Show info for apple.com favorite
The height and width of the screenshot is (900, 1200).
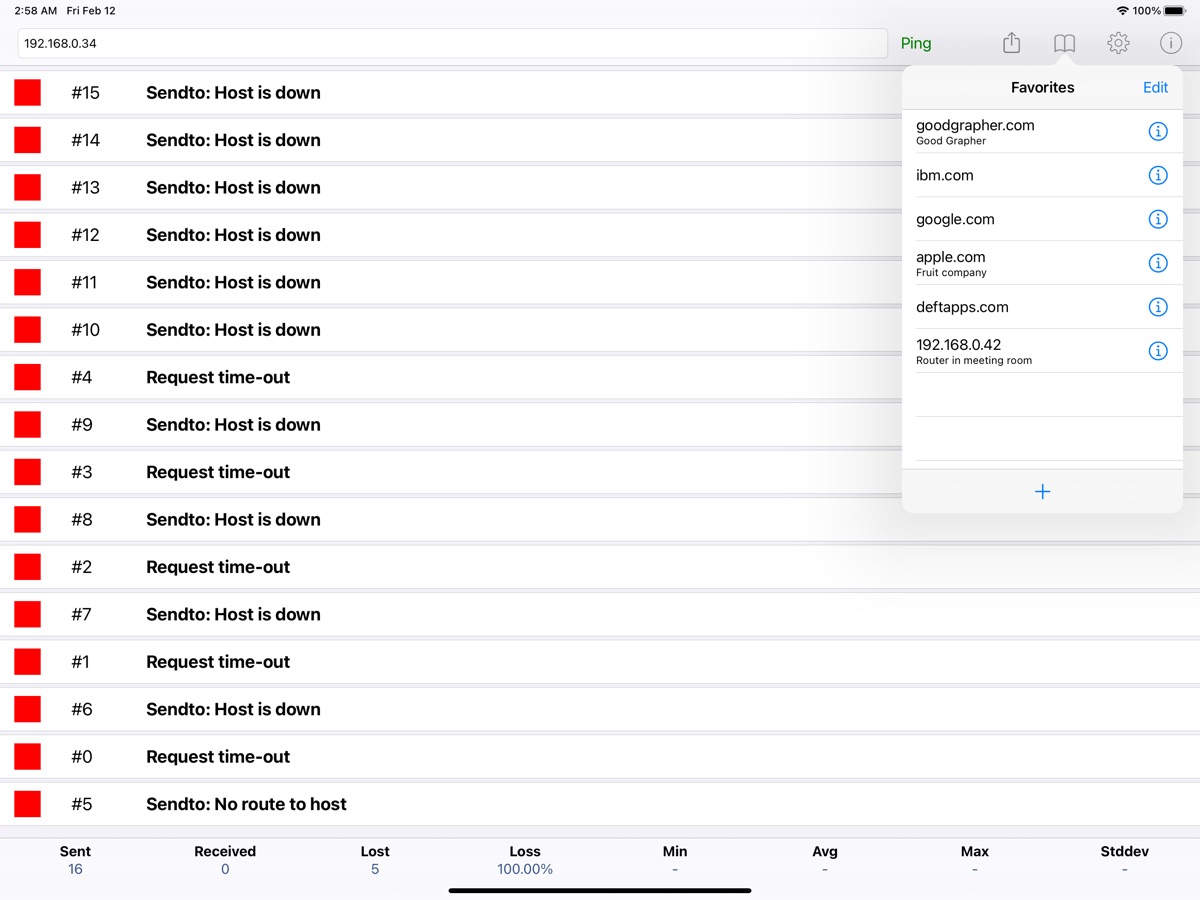click(1157, 263)
